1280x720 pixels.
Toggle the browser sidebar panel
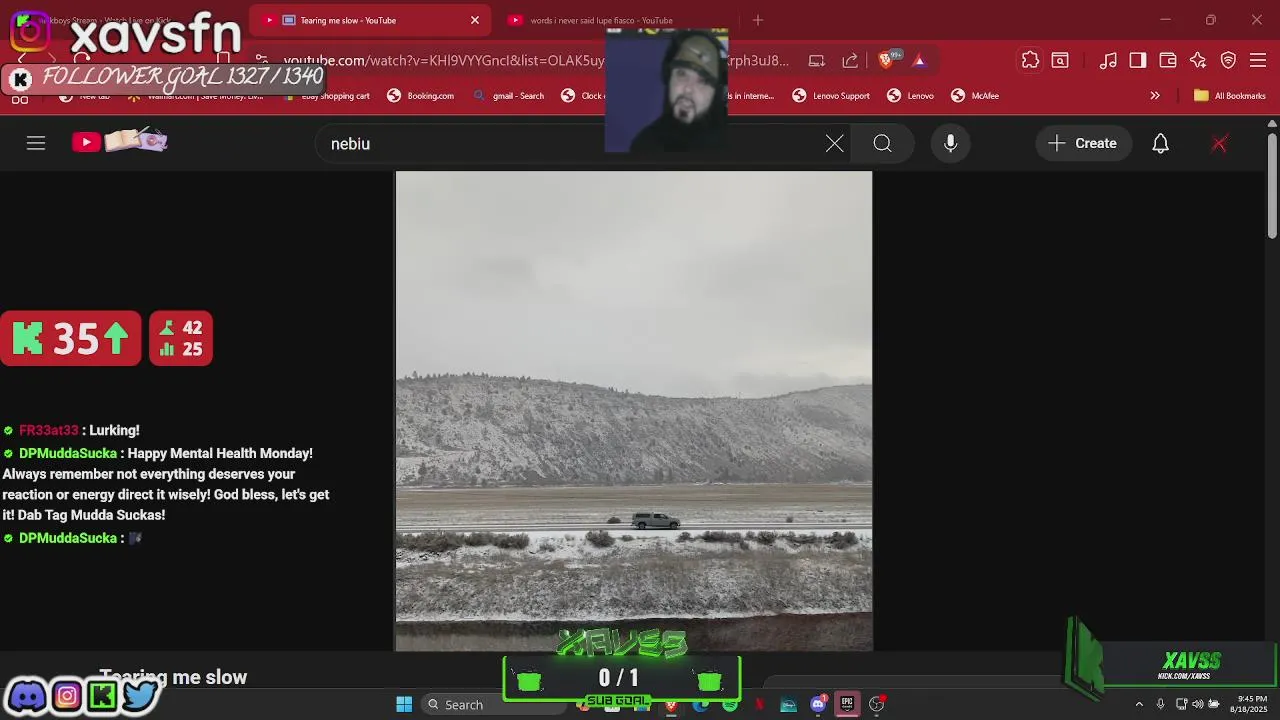(x=1138, y=60)
